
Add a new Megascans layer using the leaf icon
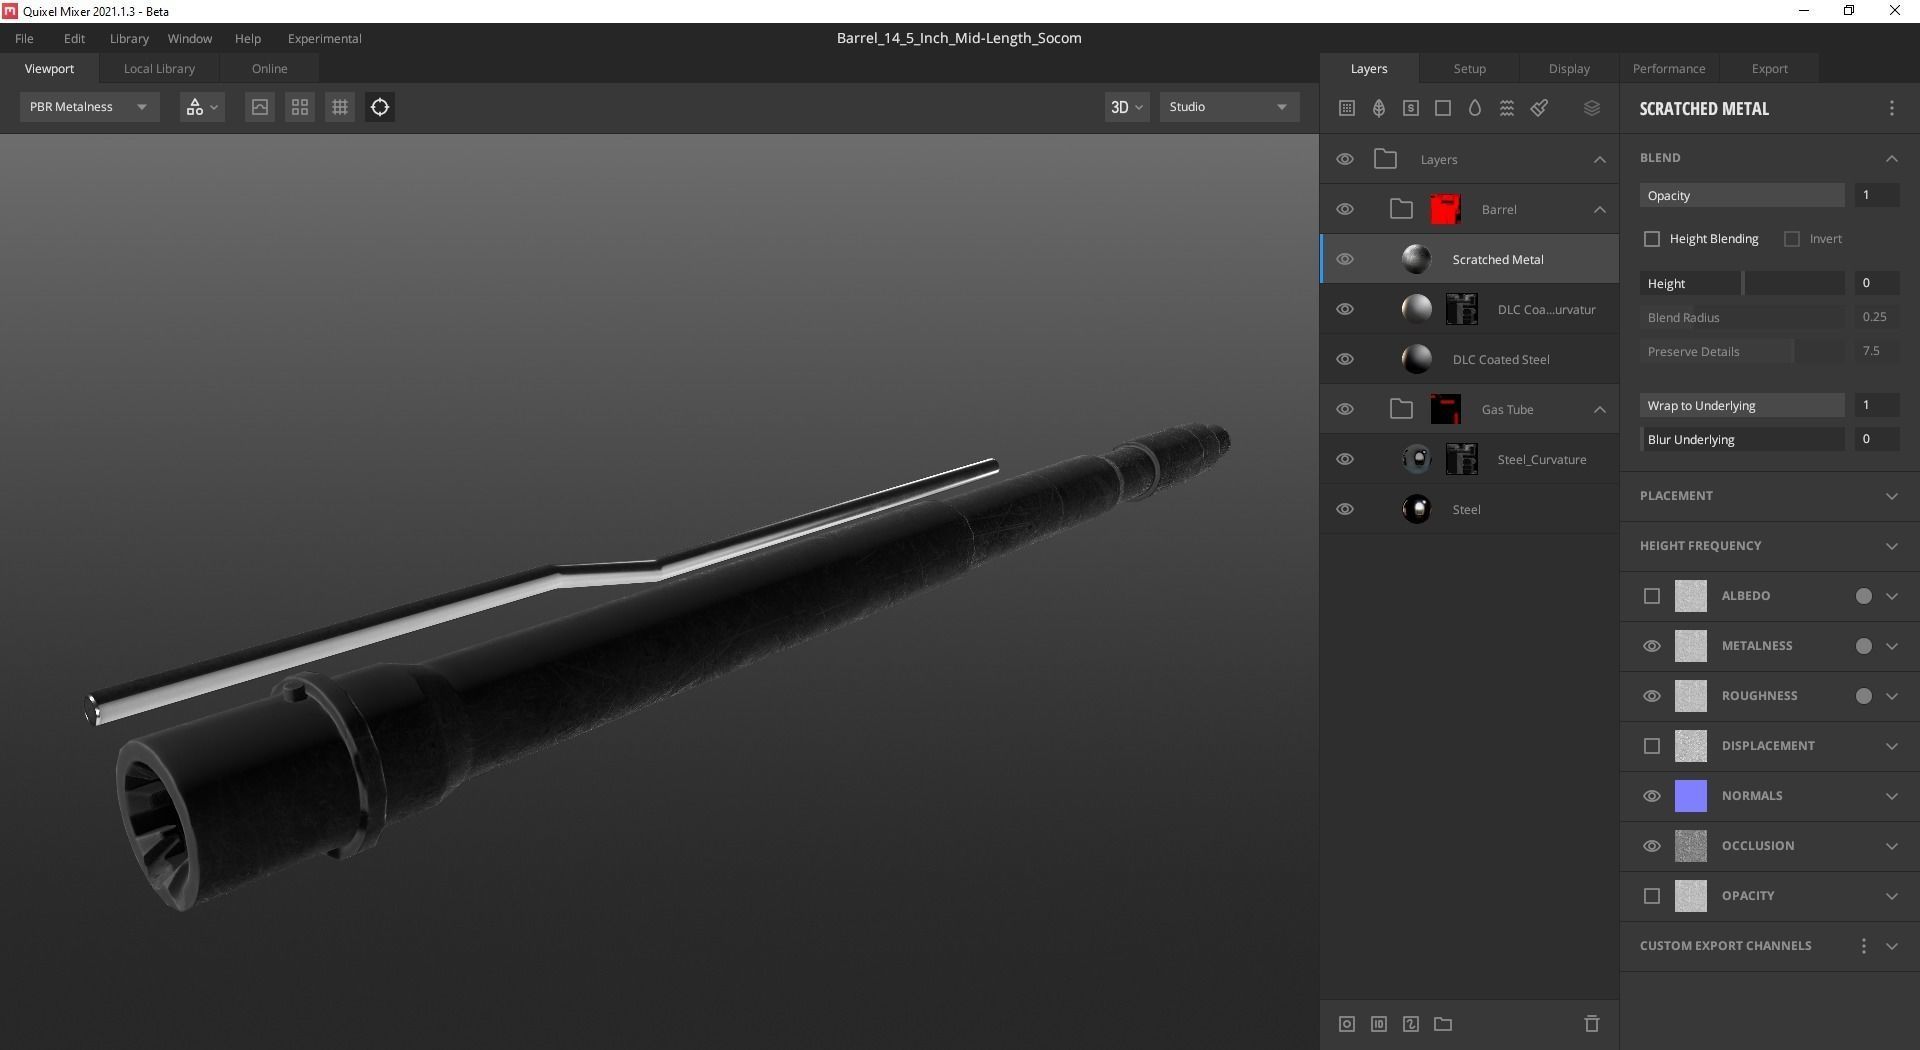1378,107
